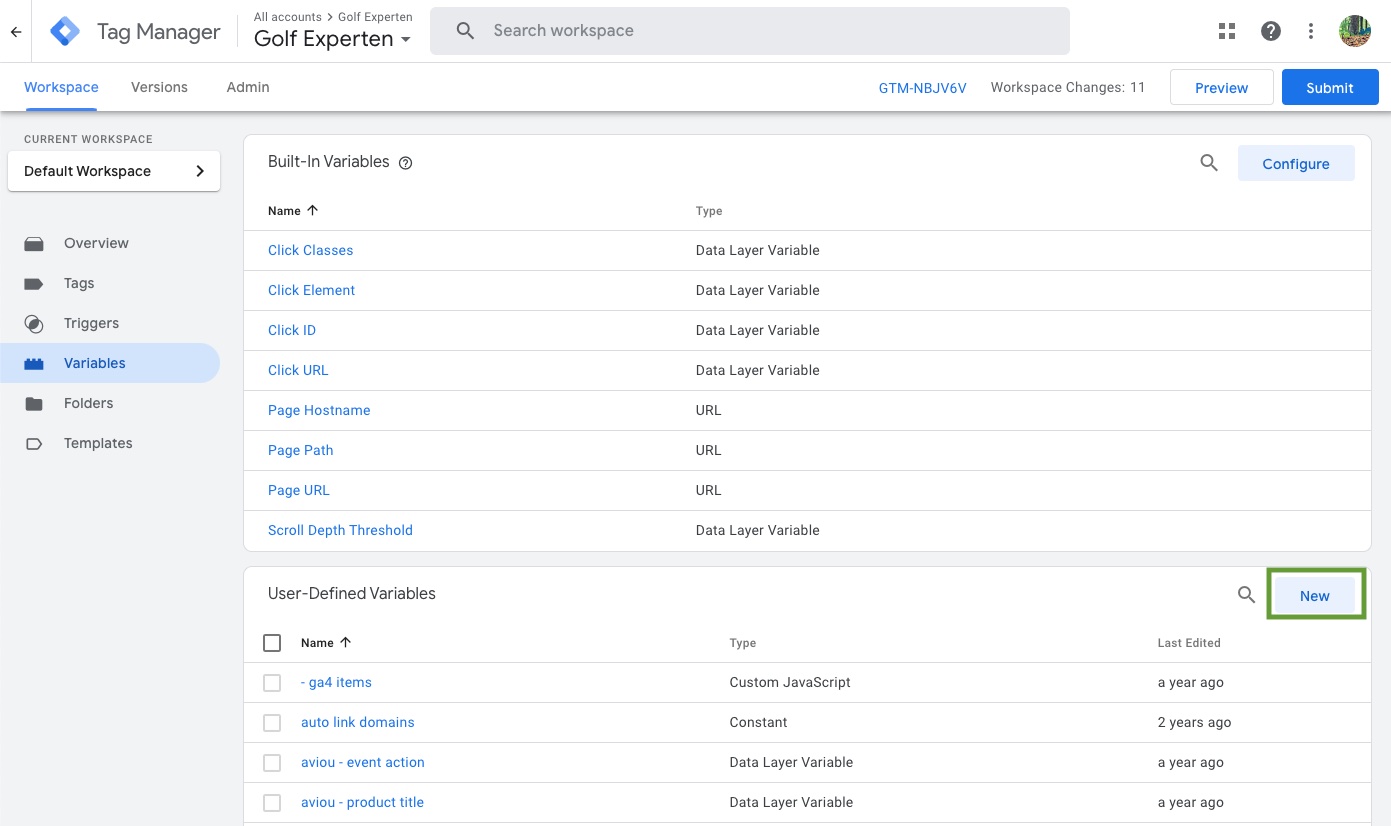1391x826 pixels.
Task: Open the Click Element variable
Action: tap(311, 290)
